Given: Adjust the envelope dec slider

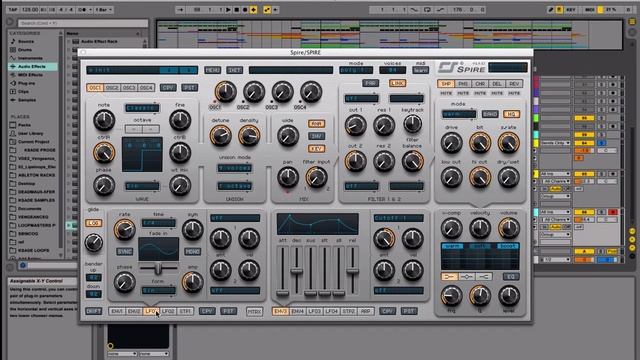Looking at the screenshot, I should 297,270.
